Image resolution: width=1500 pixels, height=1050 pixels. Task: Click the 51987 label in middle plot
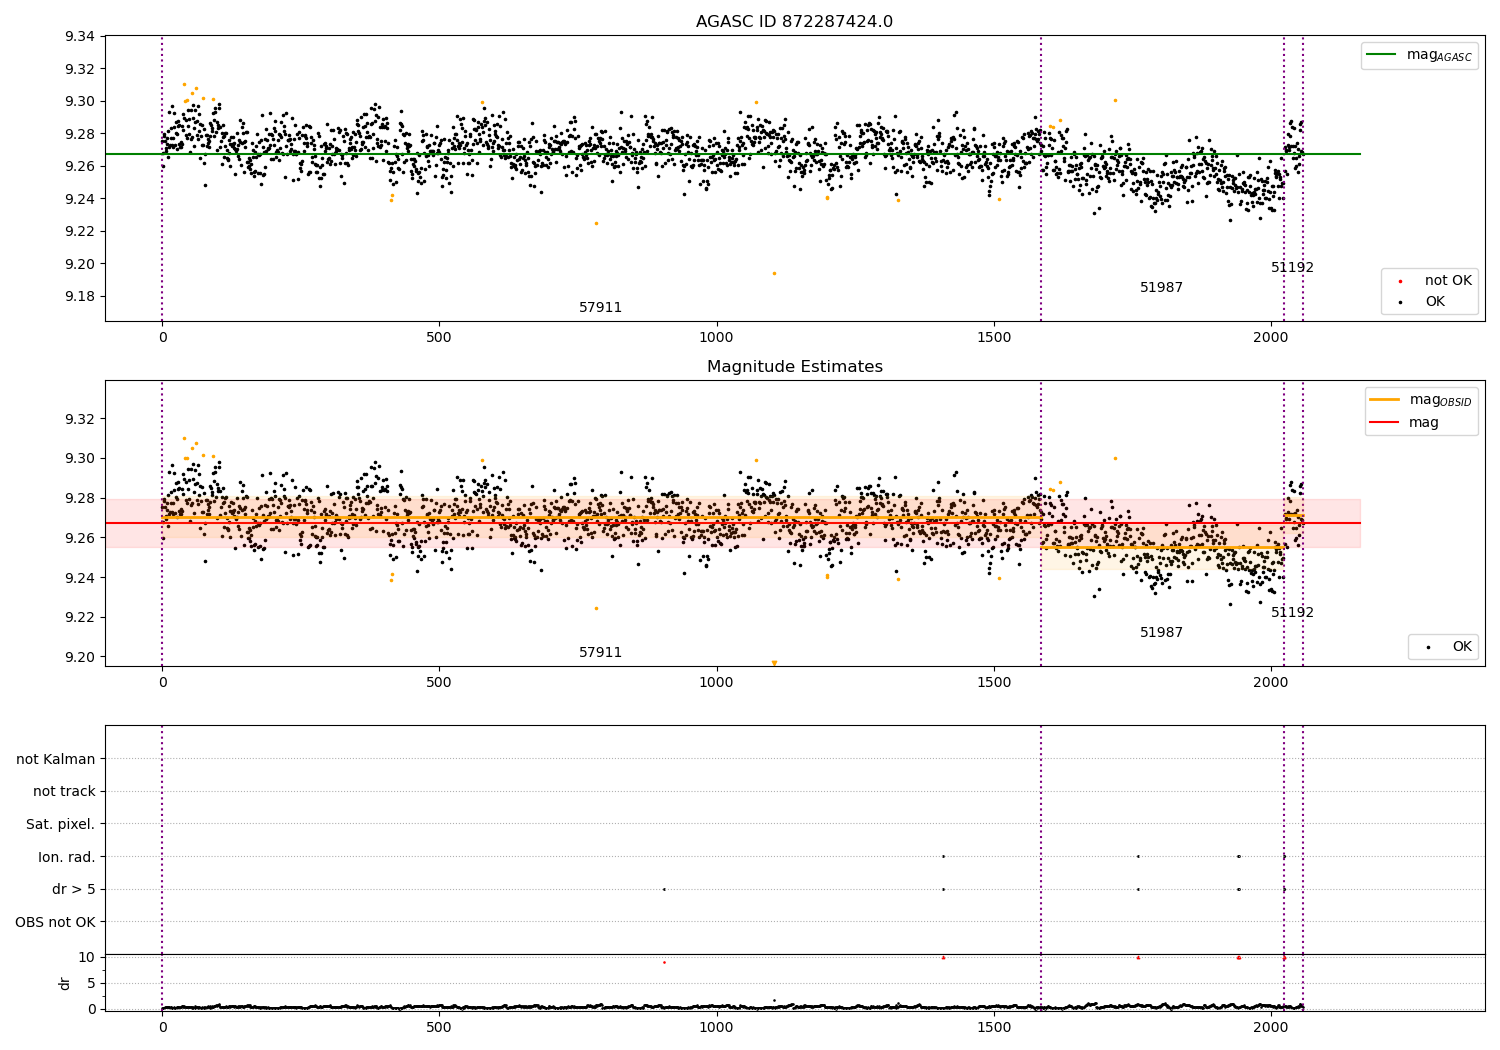click(x=1161, y=633)
